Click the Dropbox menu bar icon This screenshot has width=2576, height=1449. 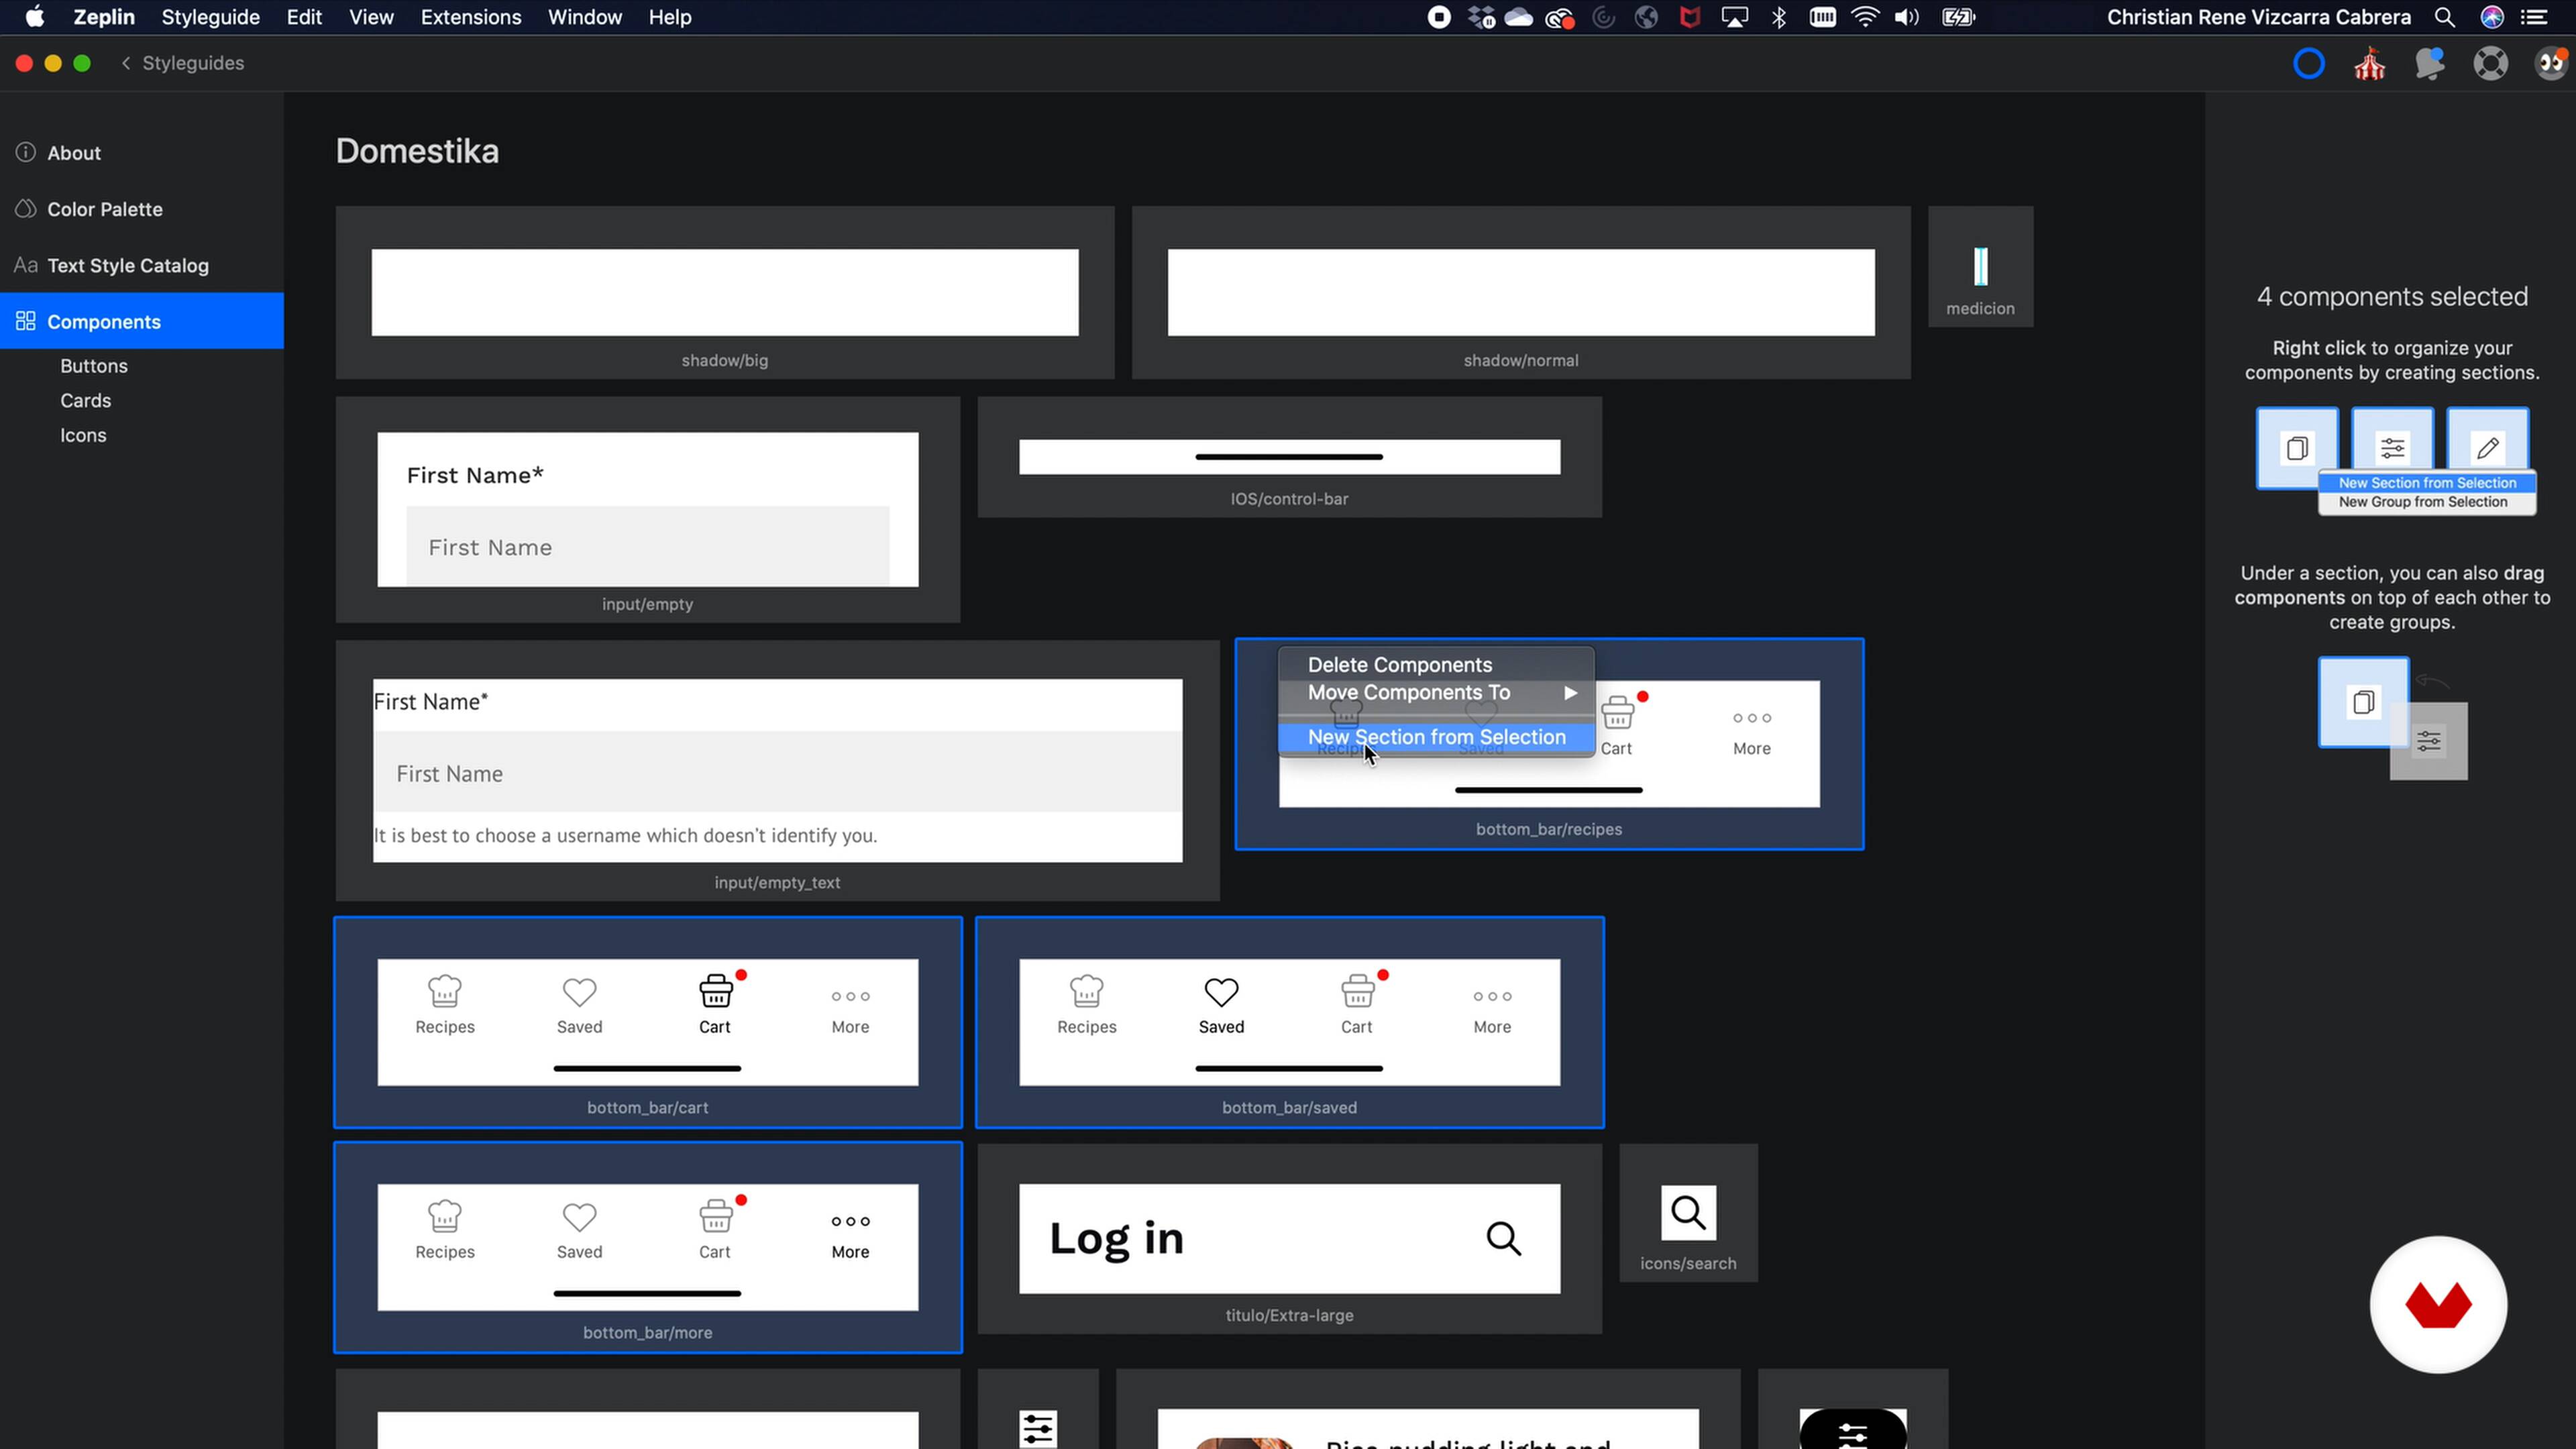(1481, 17)
